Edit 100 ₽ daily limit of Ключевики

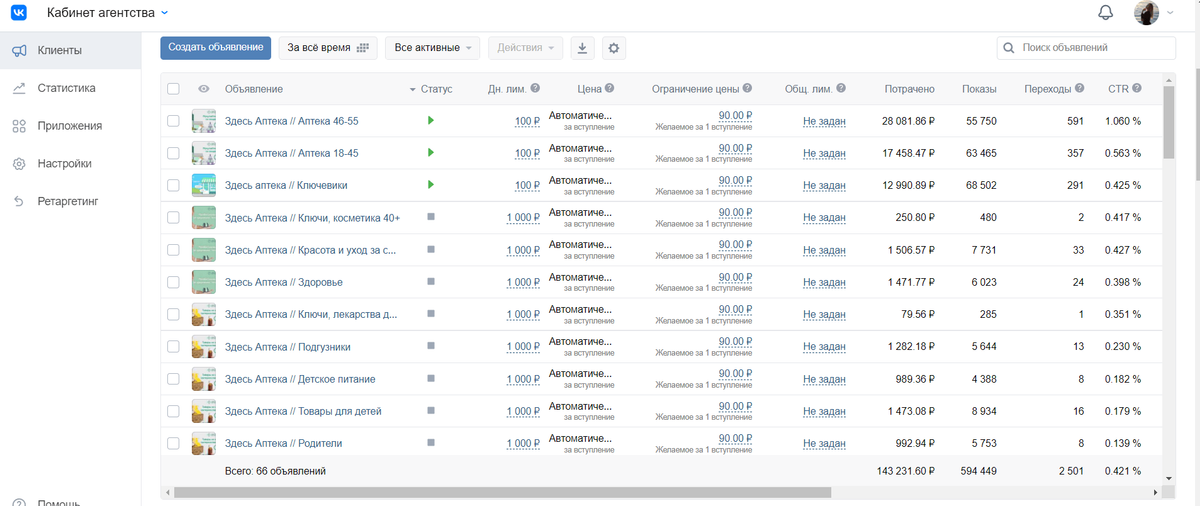pos(527,186)
